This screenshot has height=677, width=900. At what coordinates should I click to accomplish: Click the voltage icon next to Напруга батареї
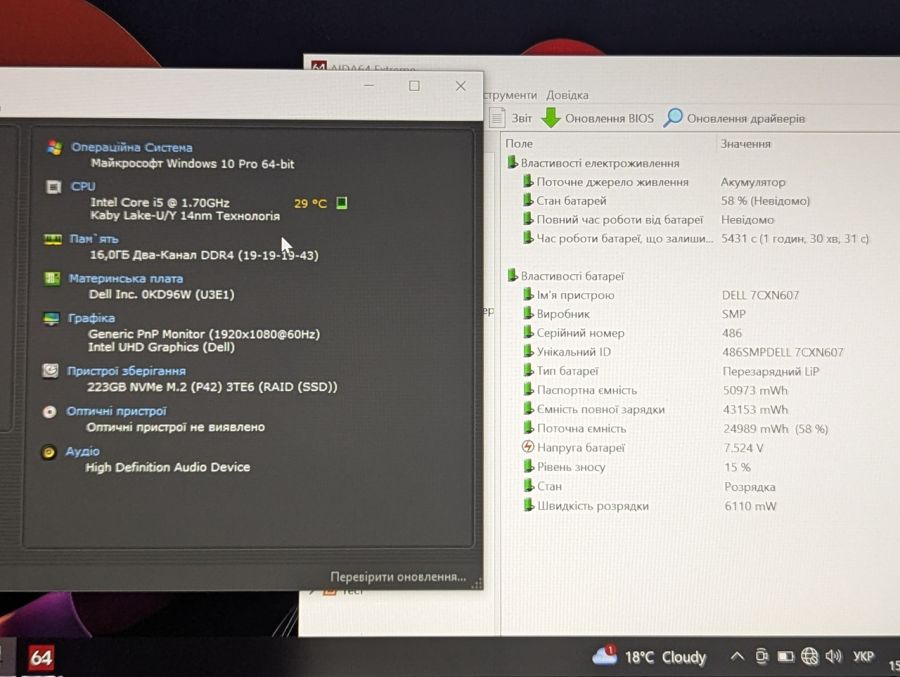(528, 447)
